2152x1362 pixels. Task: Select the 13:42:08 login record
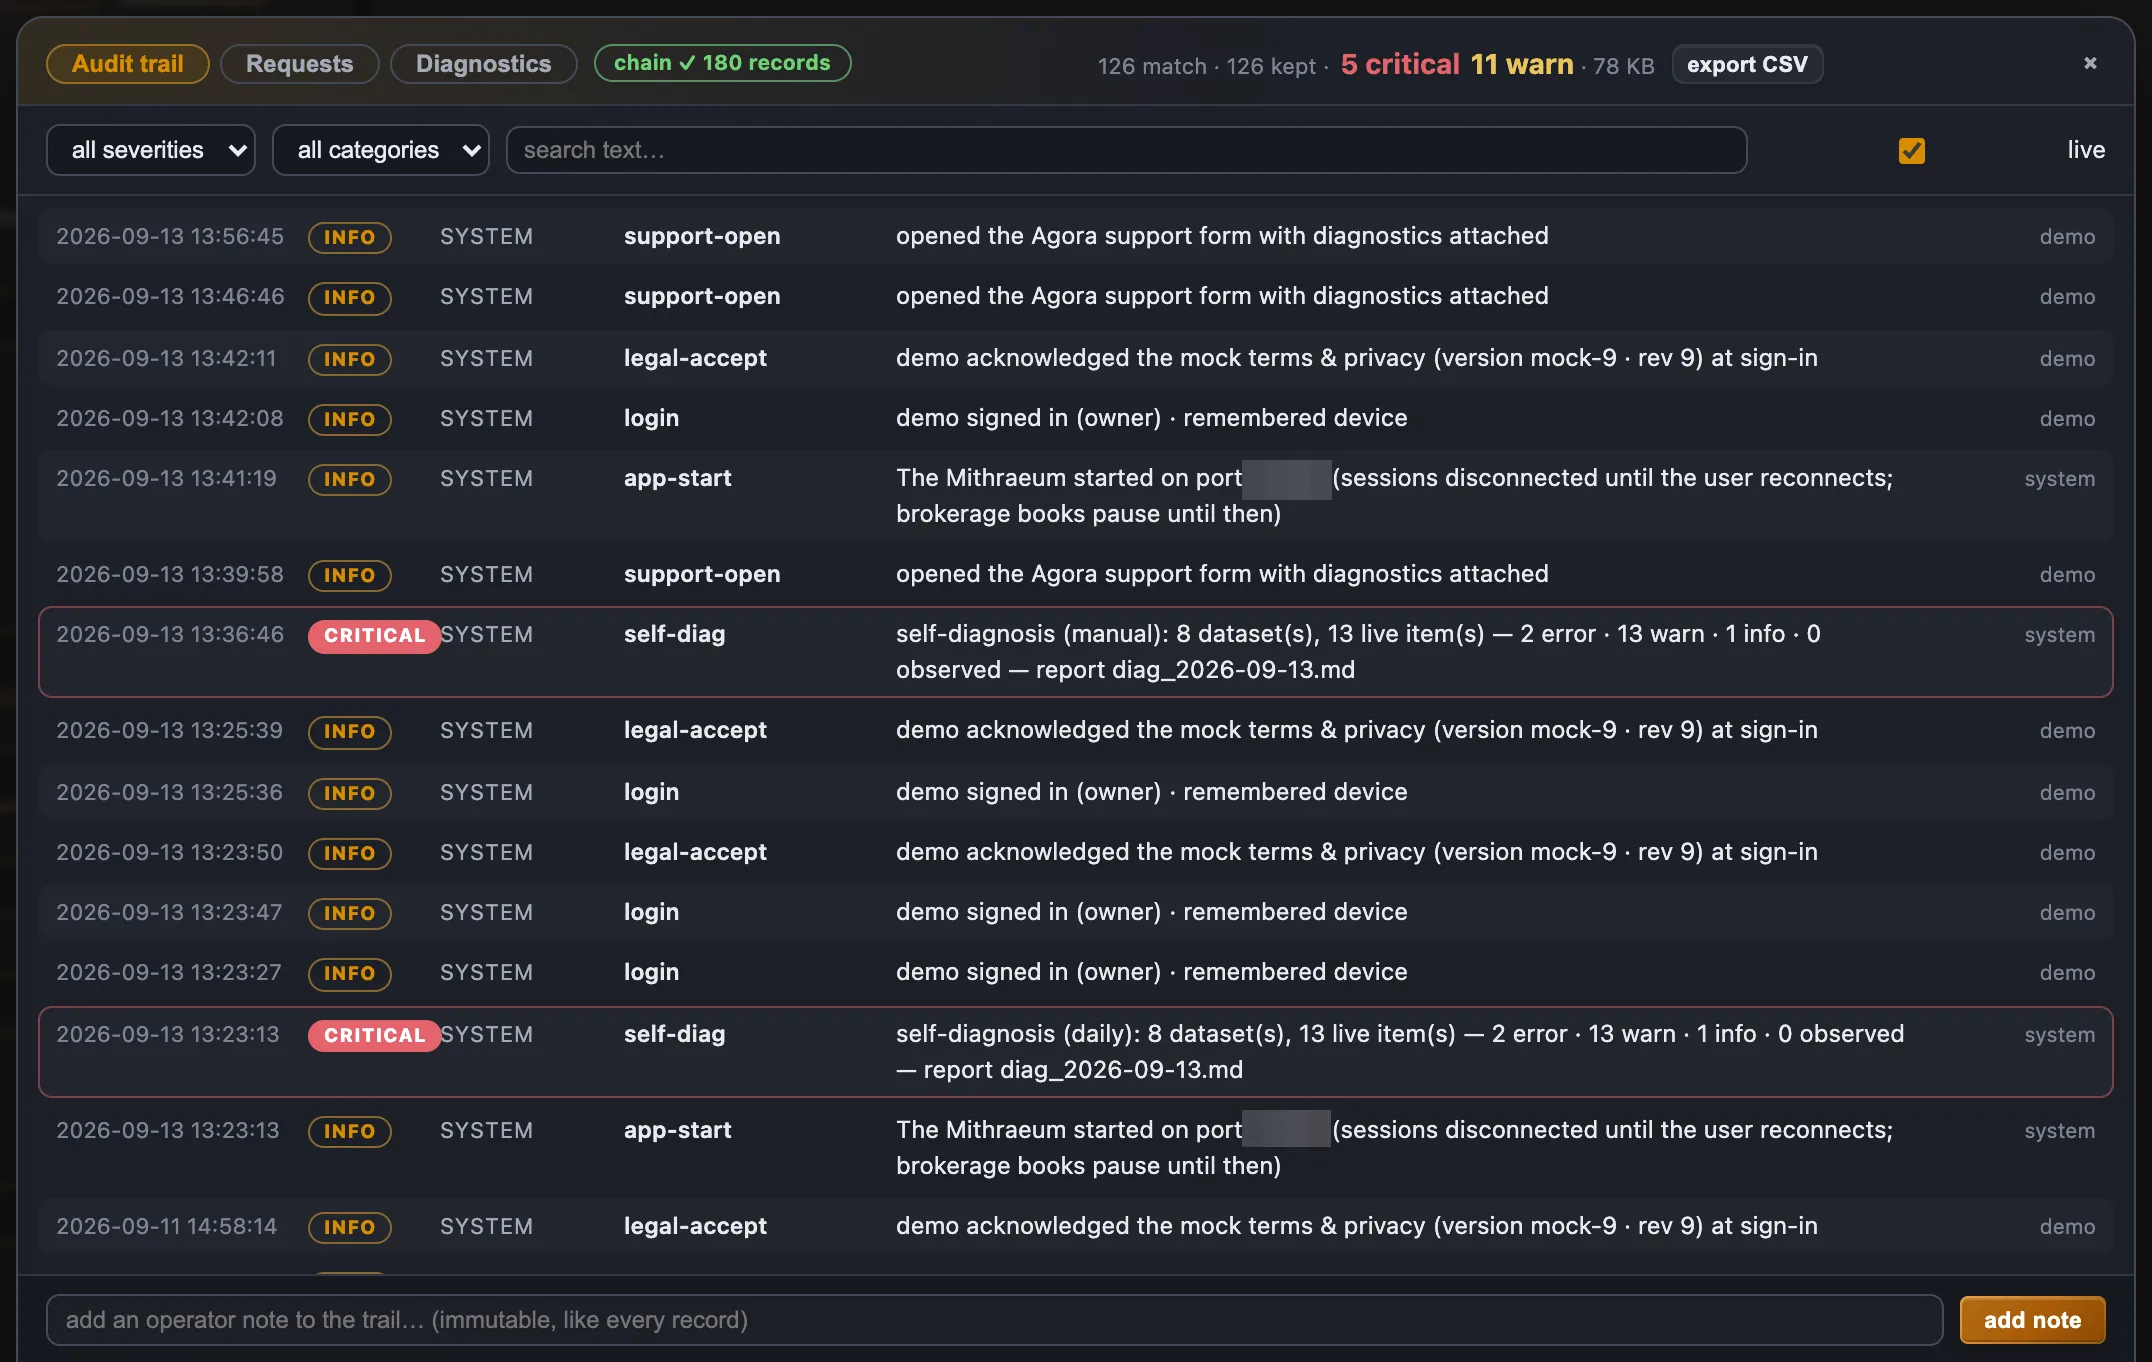click(1075, 419)
